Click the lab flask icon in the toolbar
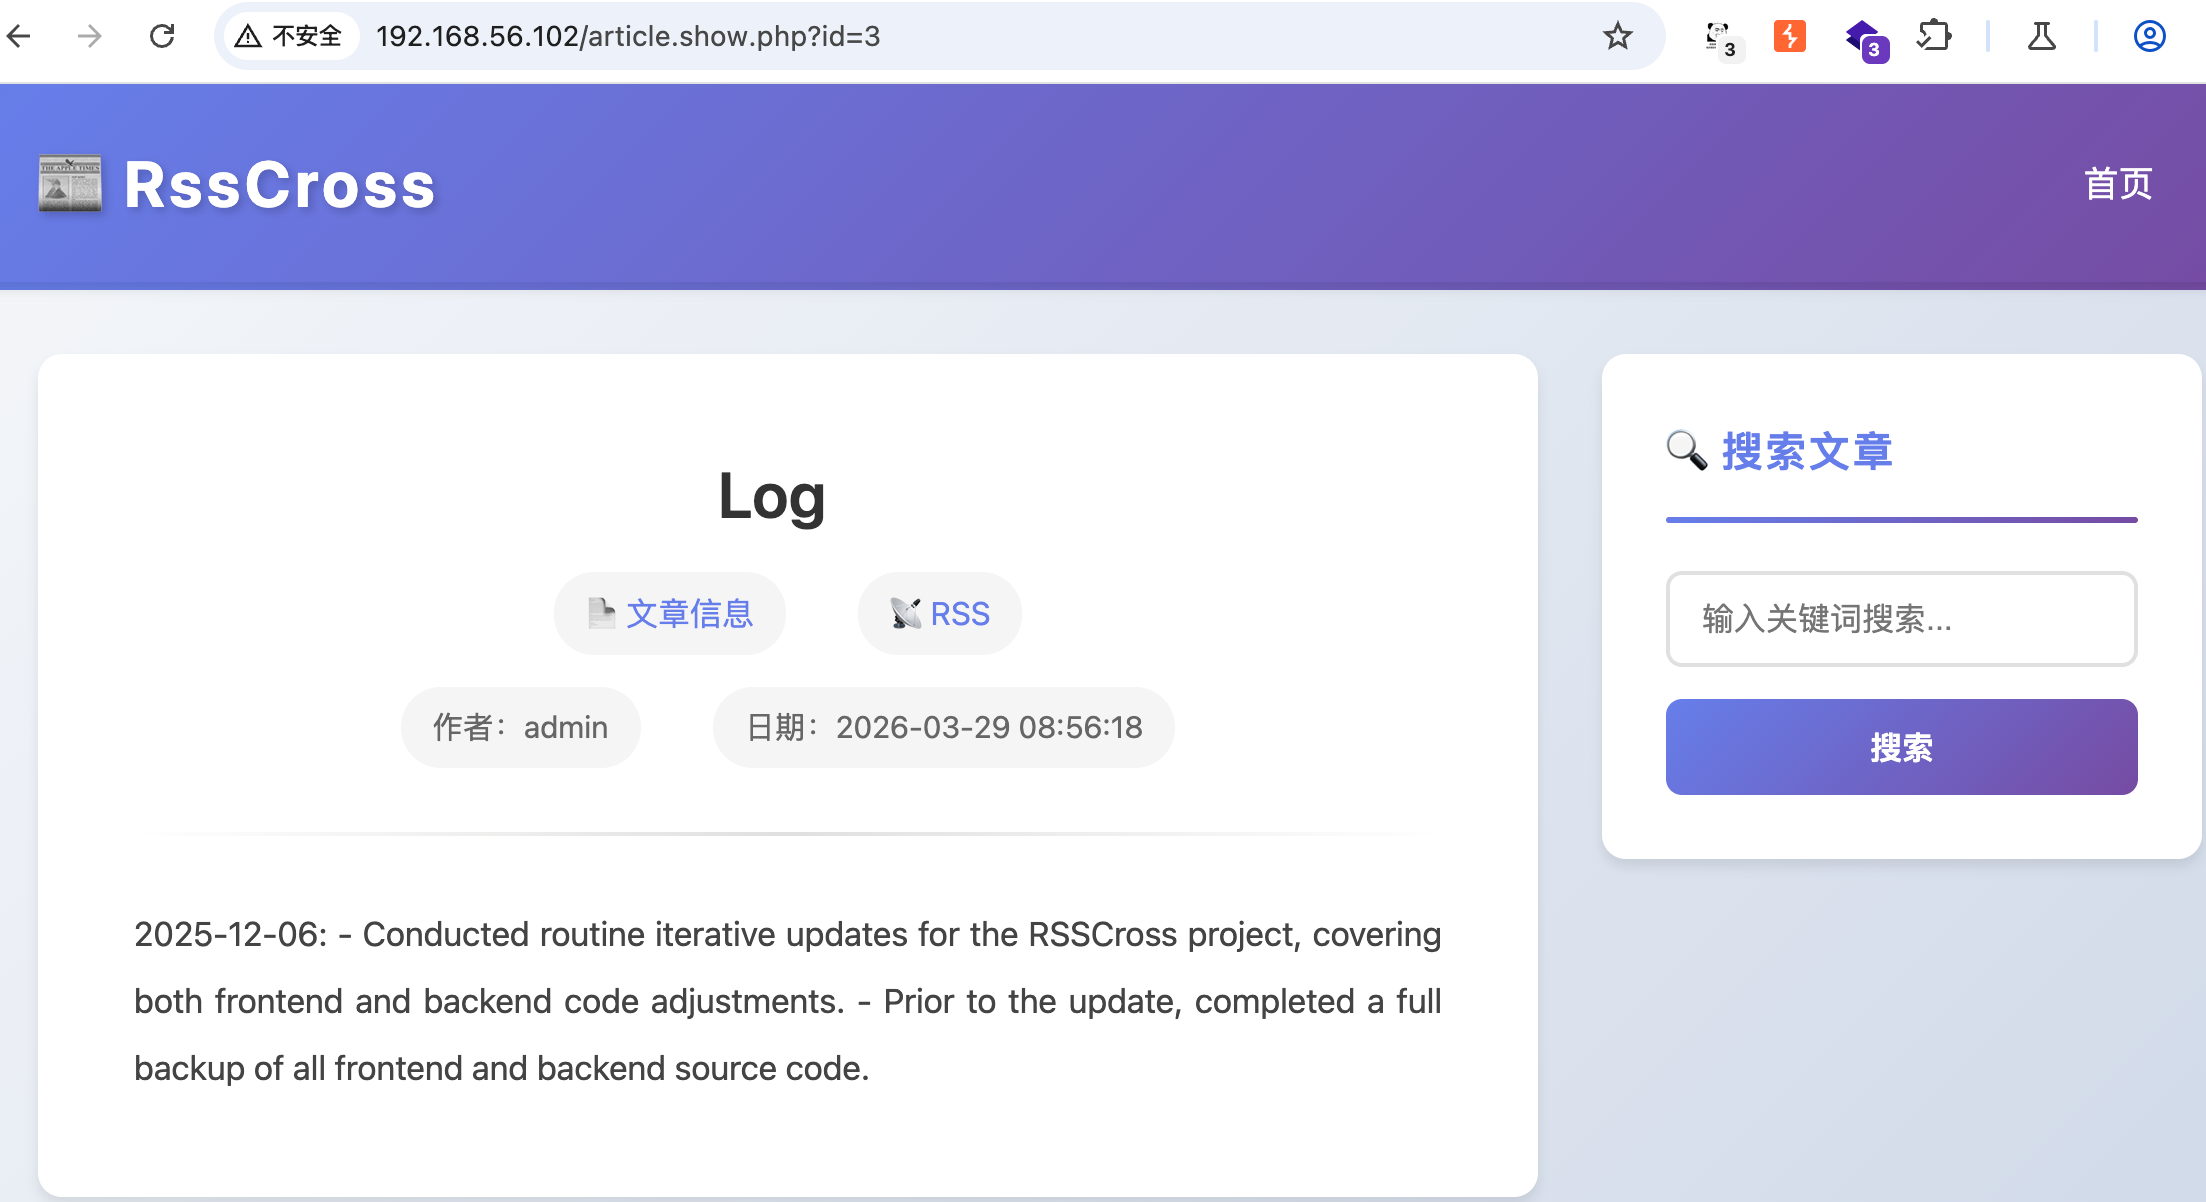Viewport: 2206px width, 1202px height. [x=2041, y=37]
